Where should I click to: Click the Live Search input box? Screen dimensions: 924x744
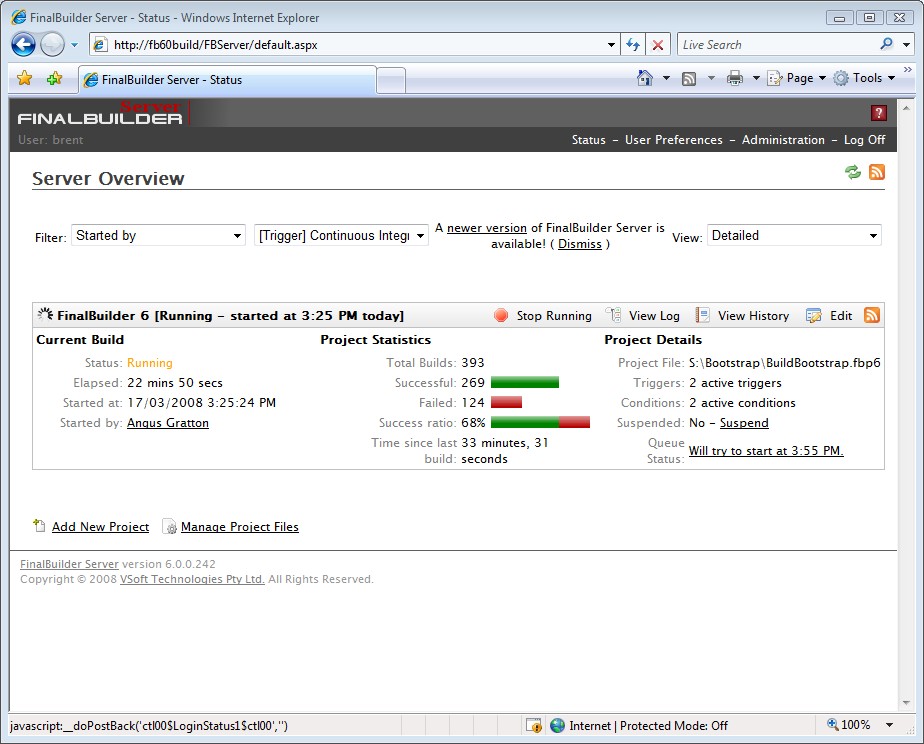777,45
